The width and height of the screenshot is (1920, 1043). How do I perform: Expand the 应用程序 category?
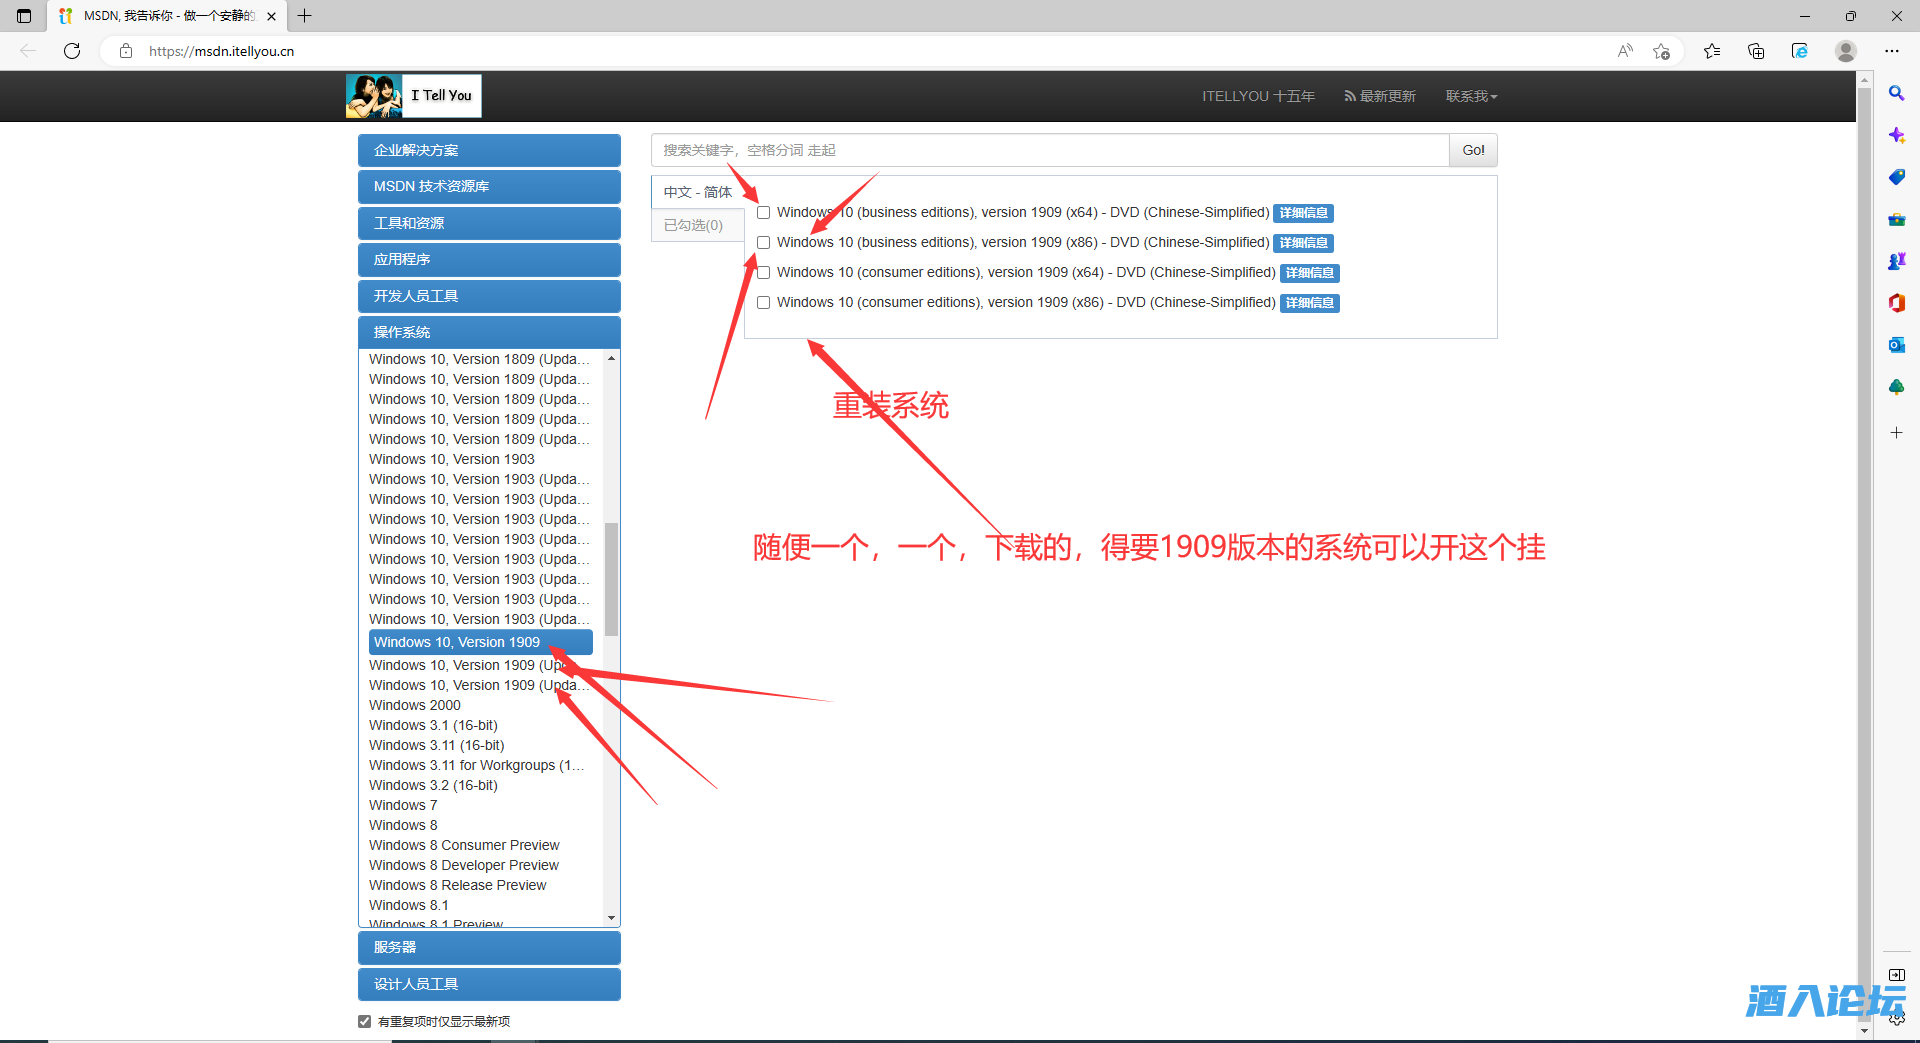[x=489, y=260]
